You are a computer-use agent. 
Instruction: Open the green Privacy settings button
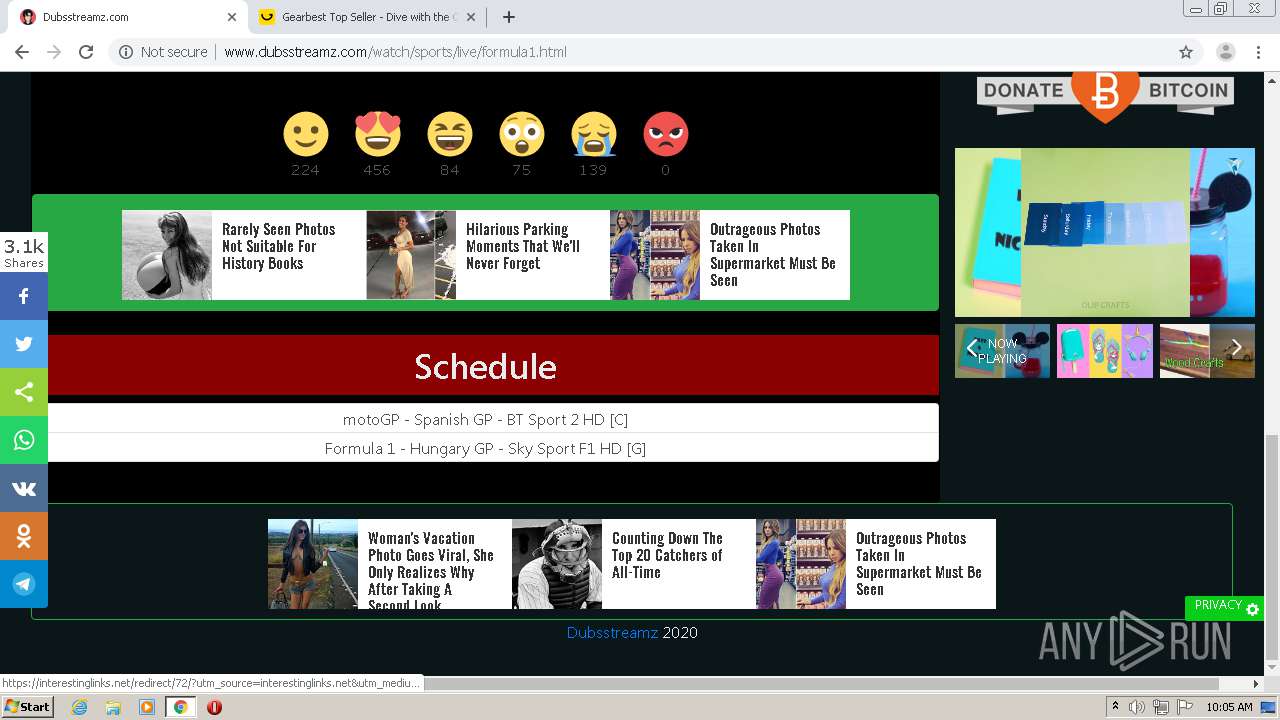click(1224, 607)
